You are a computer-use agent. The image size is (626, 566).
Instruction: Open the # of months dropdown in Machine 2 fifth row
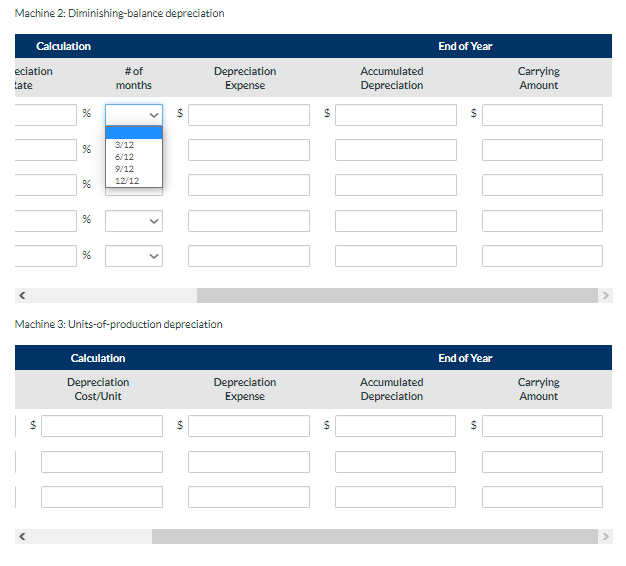pyautogui.click(x=134, y=256)
